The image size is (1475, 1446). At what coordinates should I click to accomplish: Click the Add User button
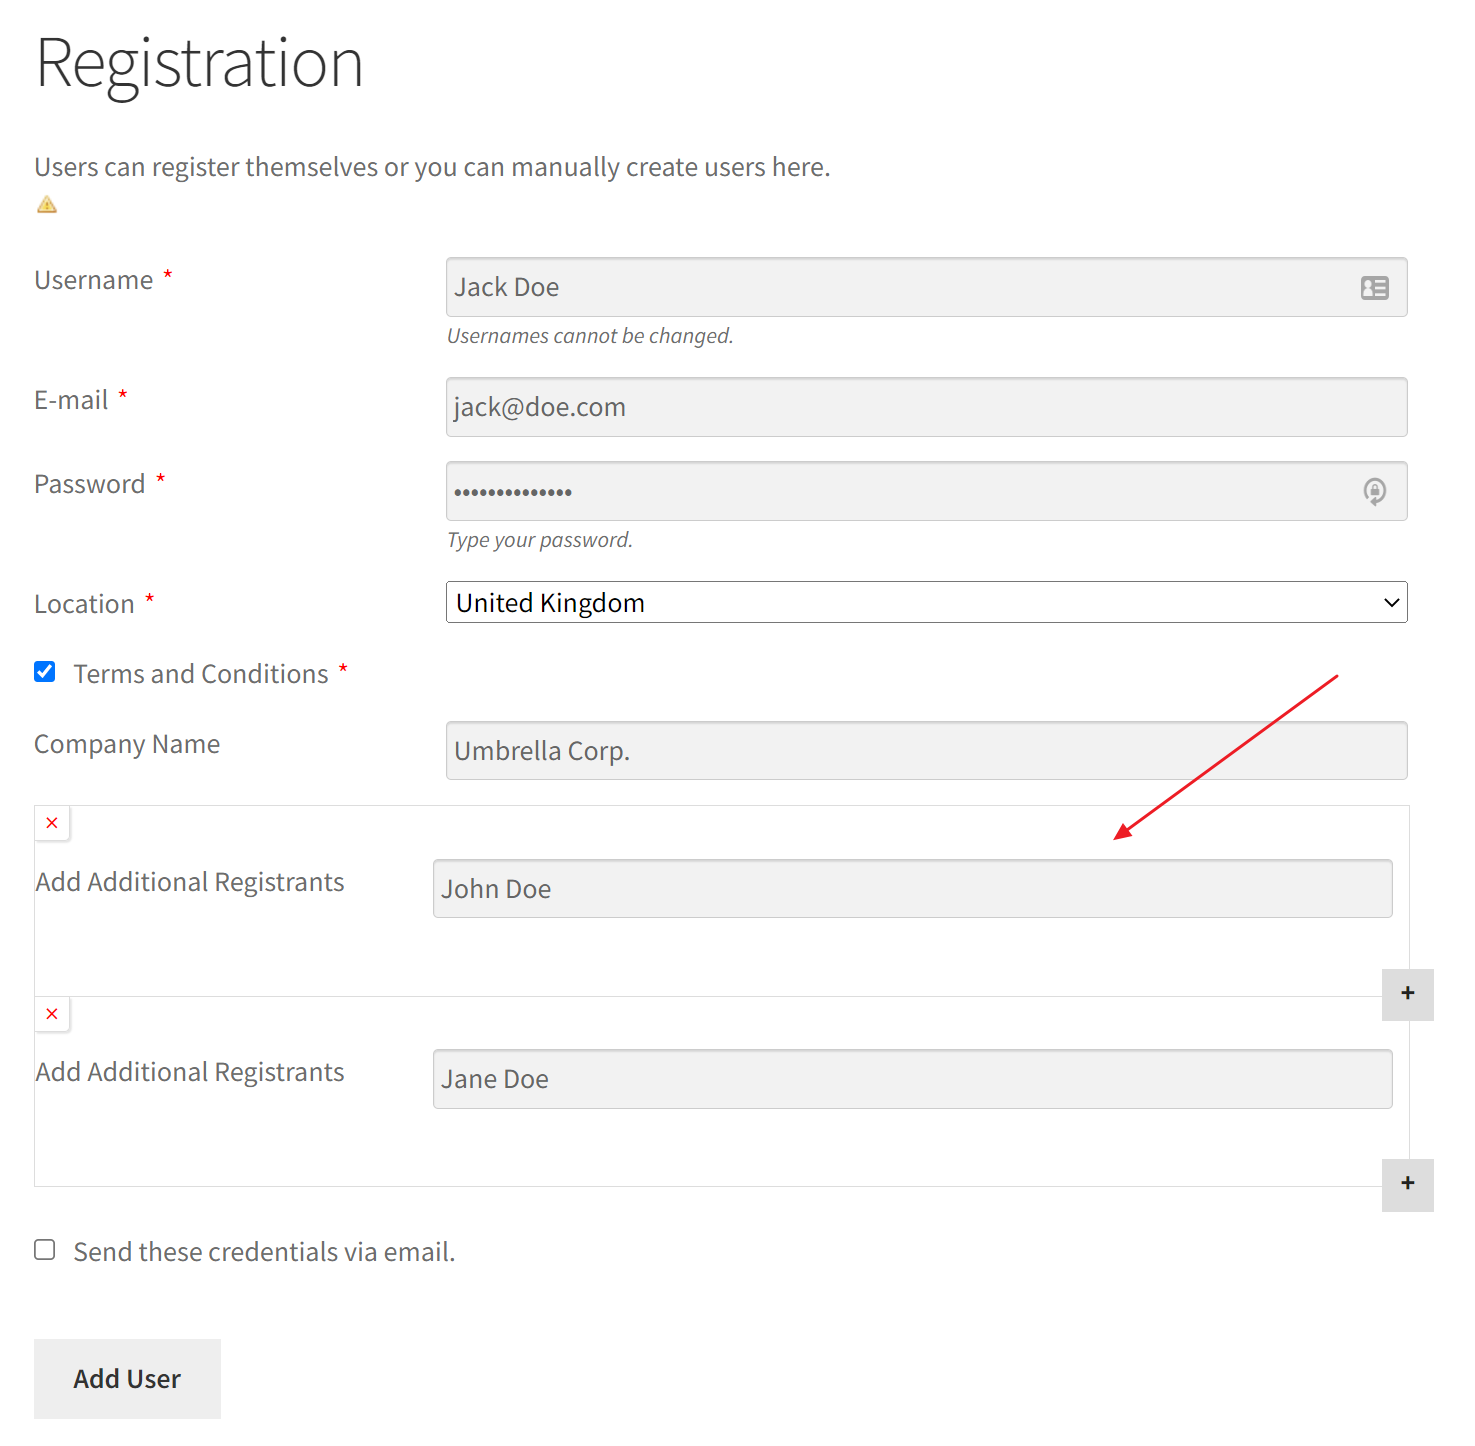tap(127, 1379)
